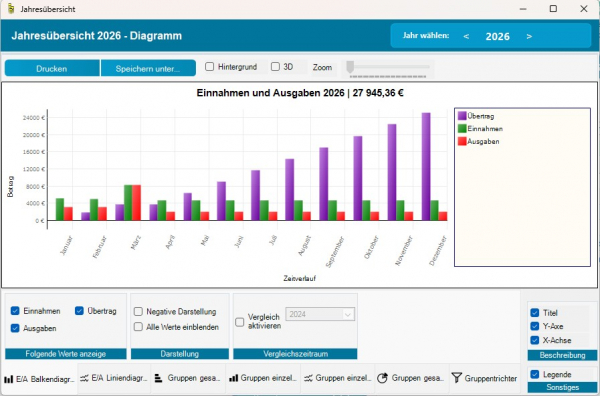Open the Gruppen einzel. line chart tab

(x=338, y=378)
